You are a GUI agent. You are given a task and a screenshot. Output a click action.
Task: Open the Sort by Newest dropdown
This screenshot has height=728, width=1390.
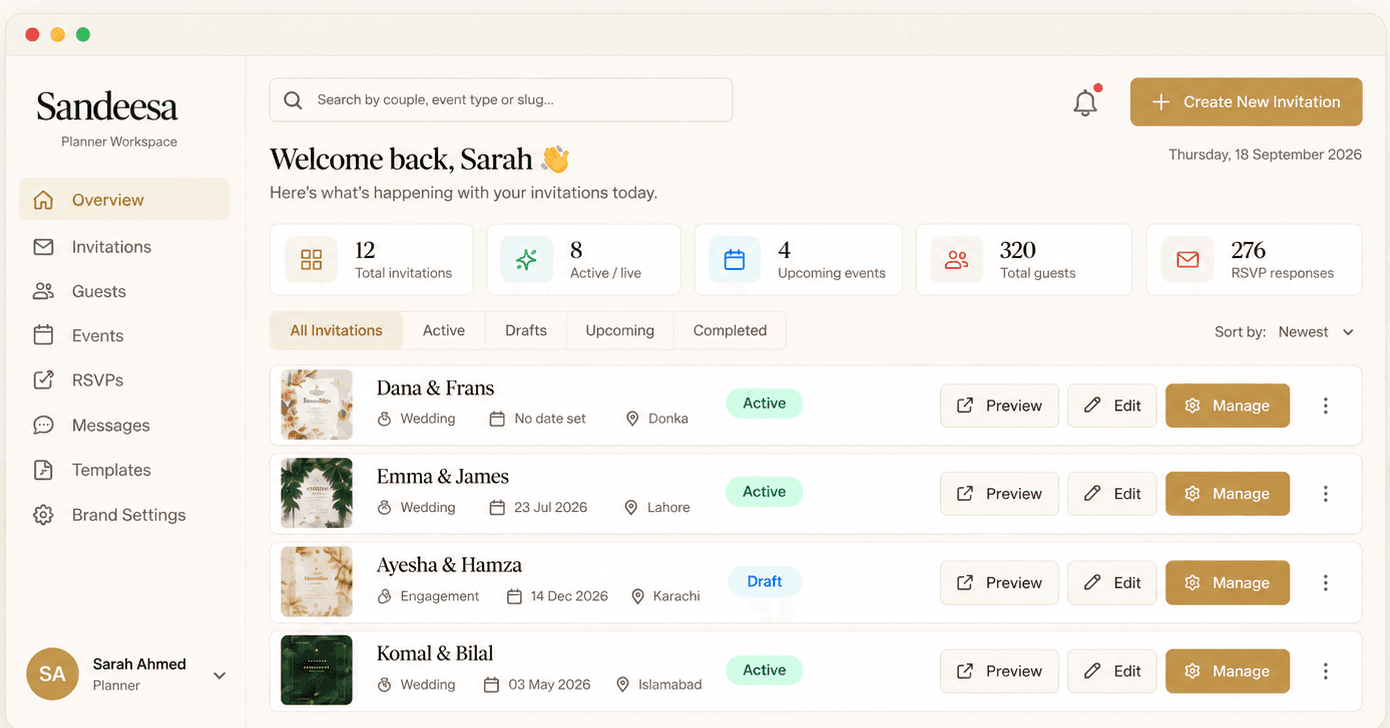(1285, 332)
